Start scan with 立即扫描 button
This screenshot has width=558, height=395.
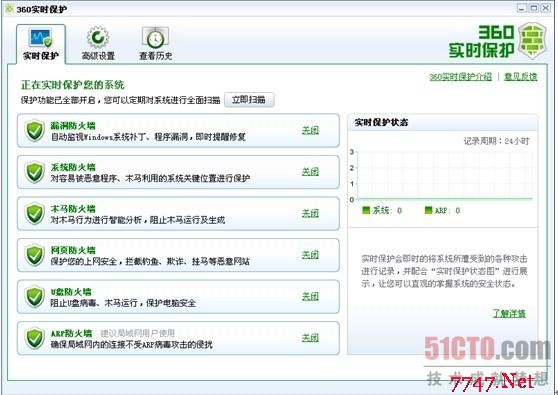pyautogui.click(x=249, y=100)
